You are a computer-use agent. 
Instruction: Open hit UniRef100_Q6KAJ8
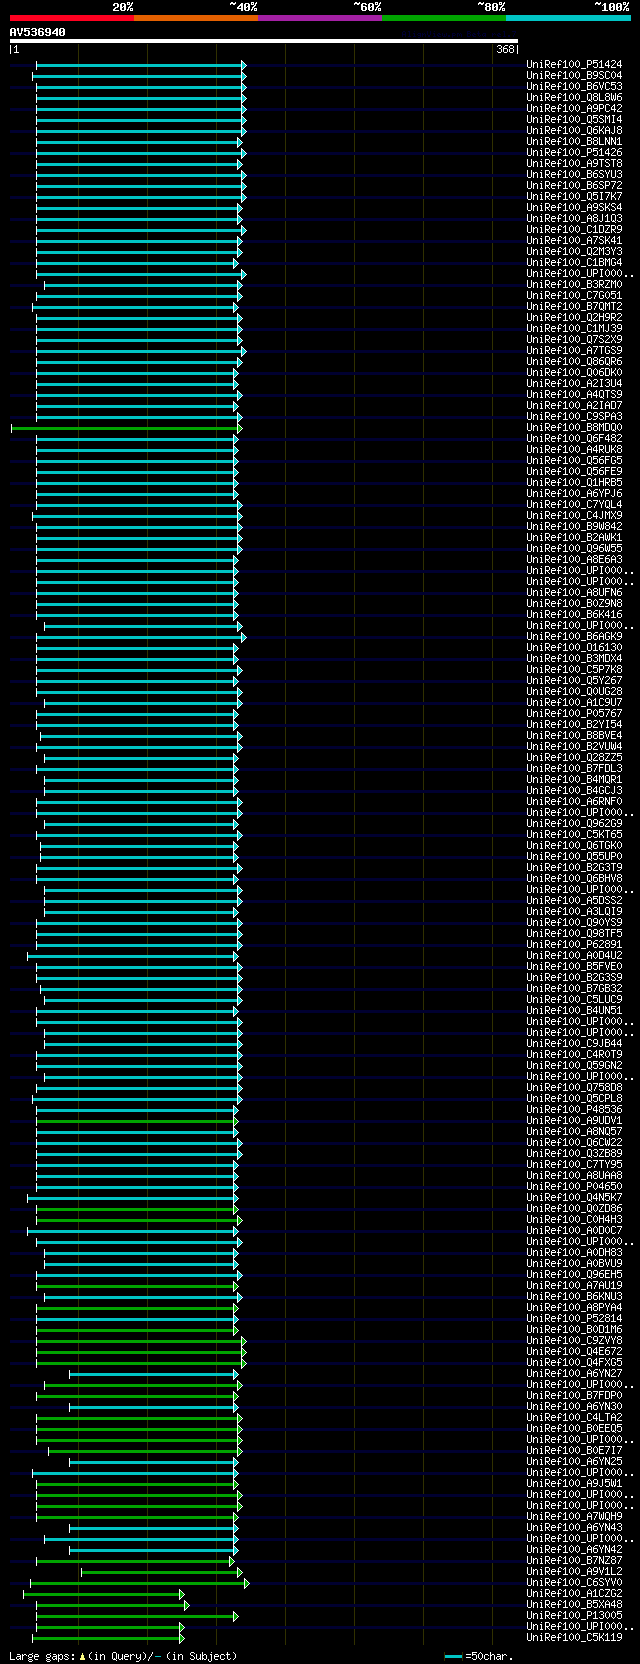point(574,131)
